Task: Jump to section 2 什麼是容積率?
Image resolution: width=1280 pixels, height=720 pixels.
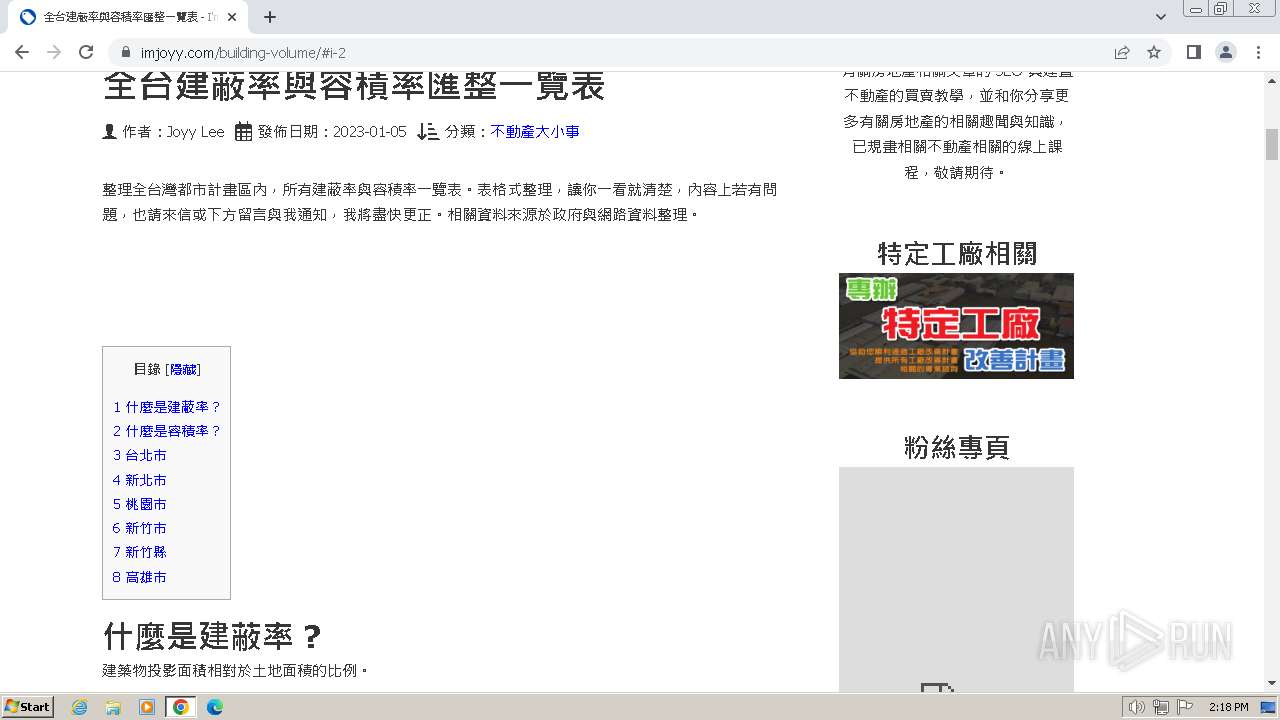Action: tap(167, 431)
